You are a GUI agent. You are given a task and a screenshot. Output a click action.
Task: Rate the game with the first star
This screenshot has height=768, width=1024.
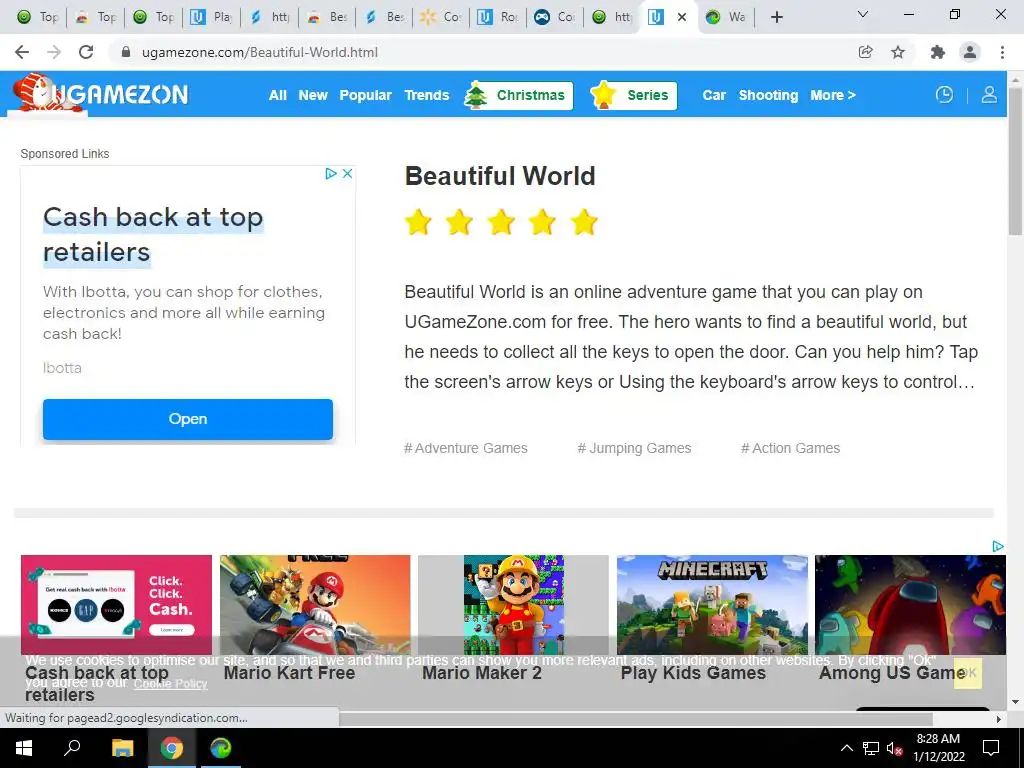[x=418, y=222]
